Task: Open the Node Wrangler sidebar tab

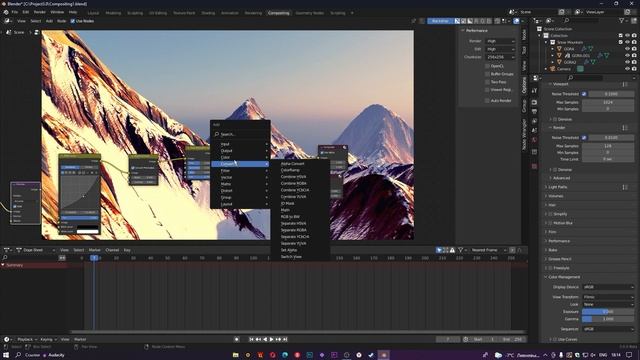Action: coord(524,134)
